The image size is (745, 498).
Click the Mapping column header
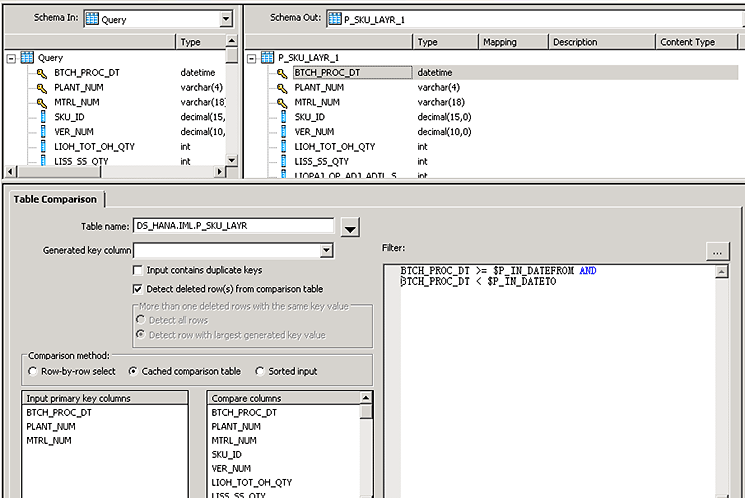[x=499, y=42]
